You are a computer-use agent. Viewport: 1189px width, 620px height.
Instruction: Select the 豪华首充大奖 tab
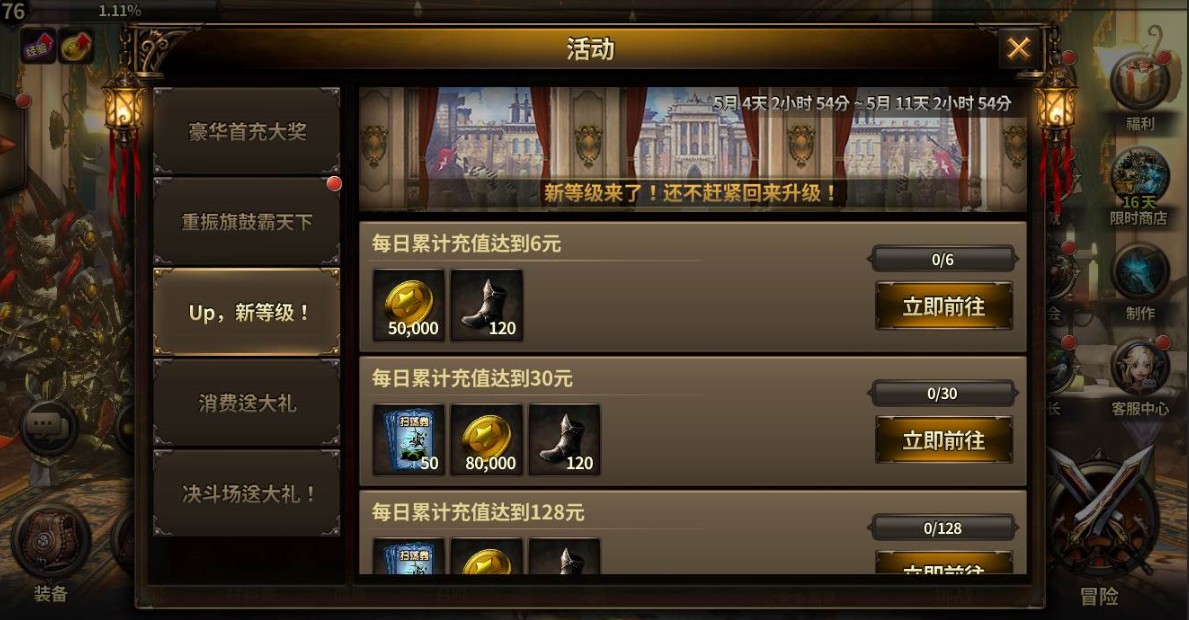click(x=246, y=131)
